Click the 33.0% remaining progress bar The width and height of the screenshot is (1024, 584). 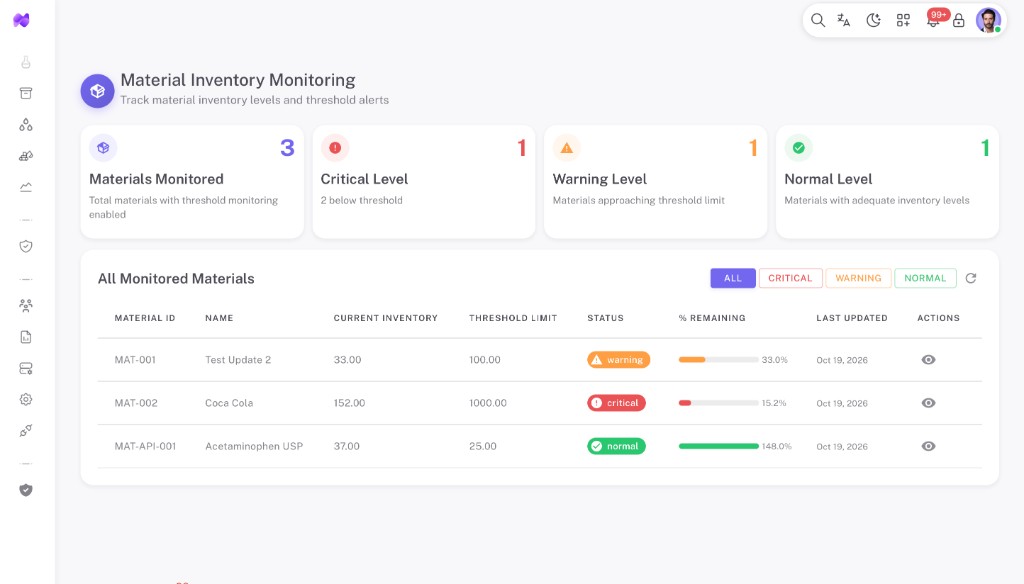click(x=718, y=360)
